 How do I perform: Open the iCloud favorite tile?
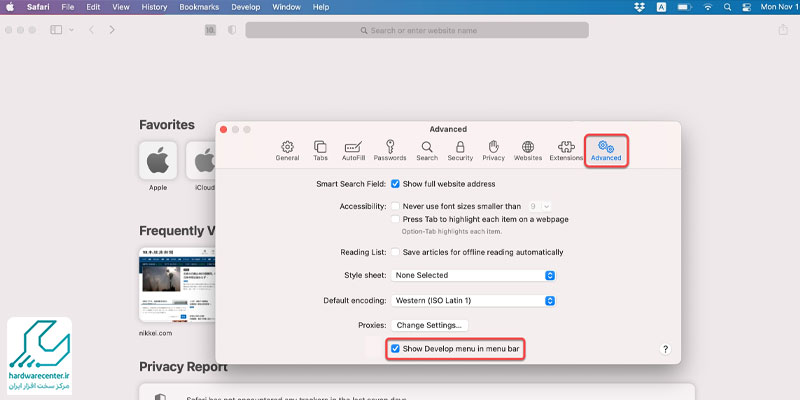(201, 161)
